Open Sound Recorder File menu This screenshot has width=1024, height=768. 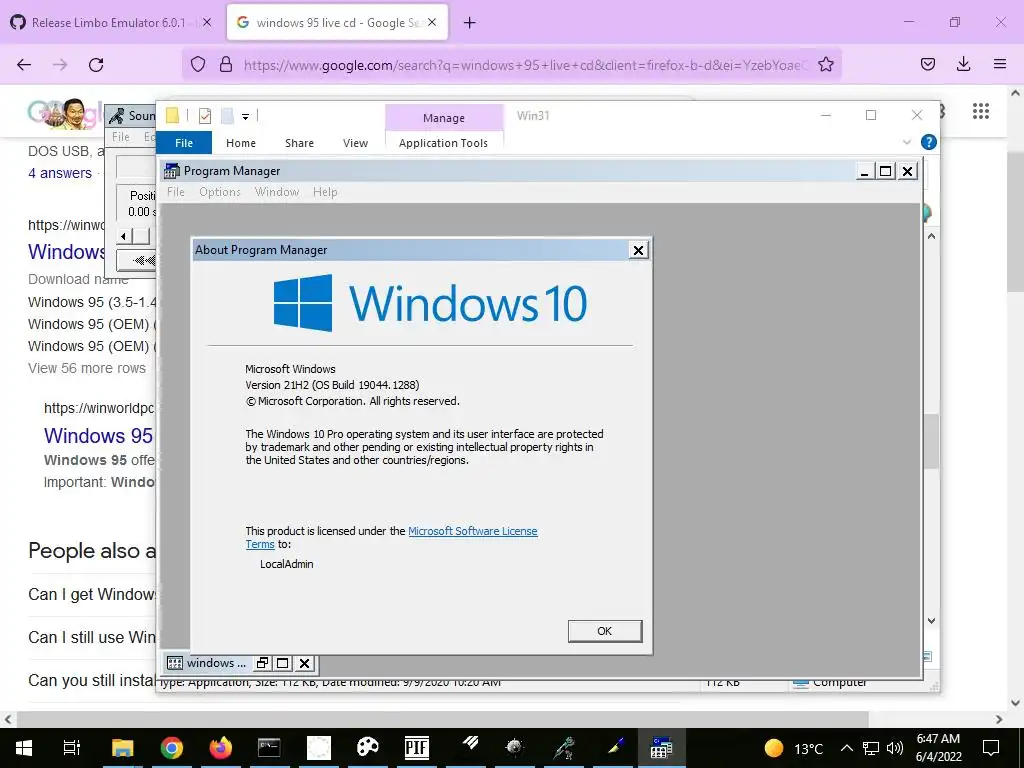click(x=121, y=136)
